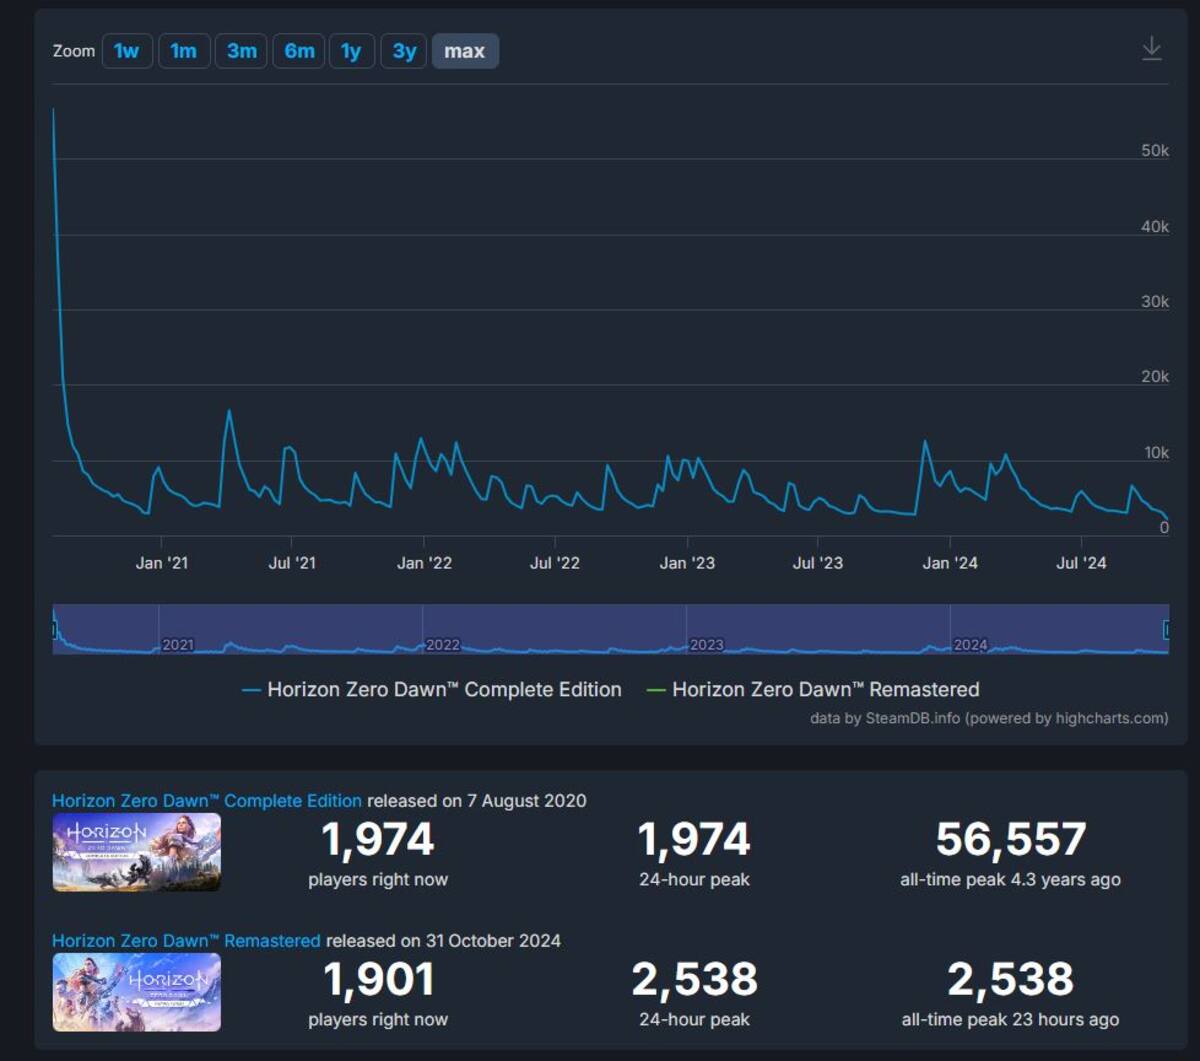This screenshot has width=1200, height=1061.
Task: Click the 2023 marker in the navigator
Action: pos(706,645)
